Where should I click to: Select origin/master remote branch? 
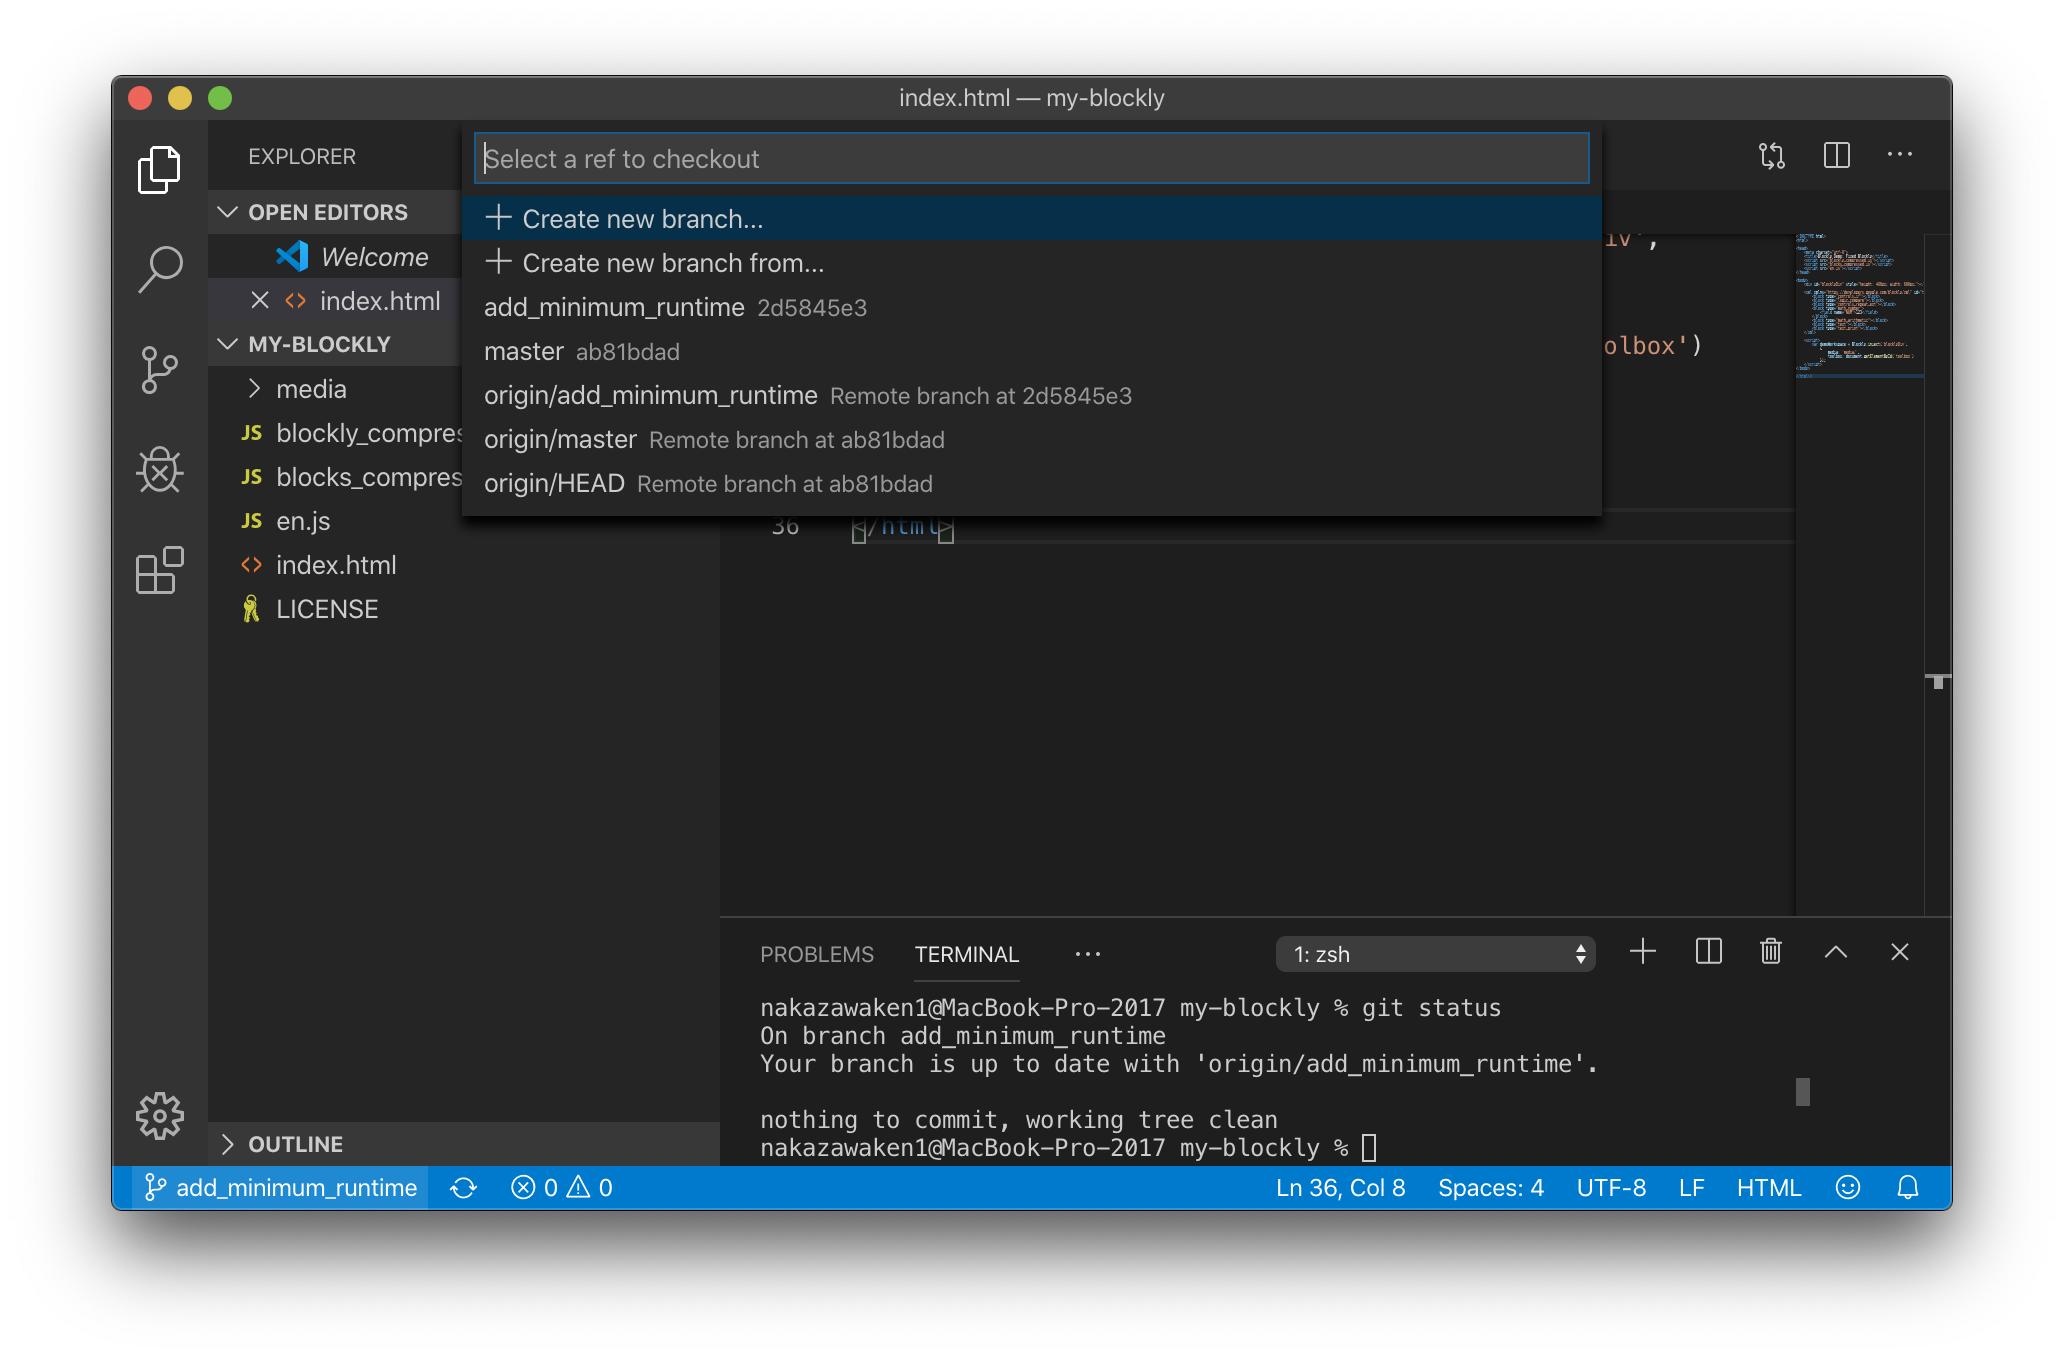coord(560,439)
